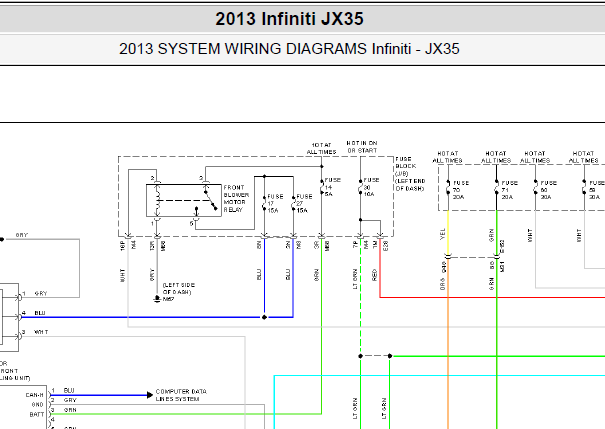Click the M31 connector label
Image resolution: width=605 pixels, height=429 pixels.
click(x=502, y=266)
